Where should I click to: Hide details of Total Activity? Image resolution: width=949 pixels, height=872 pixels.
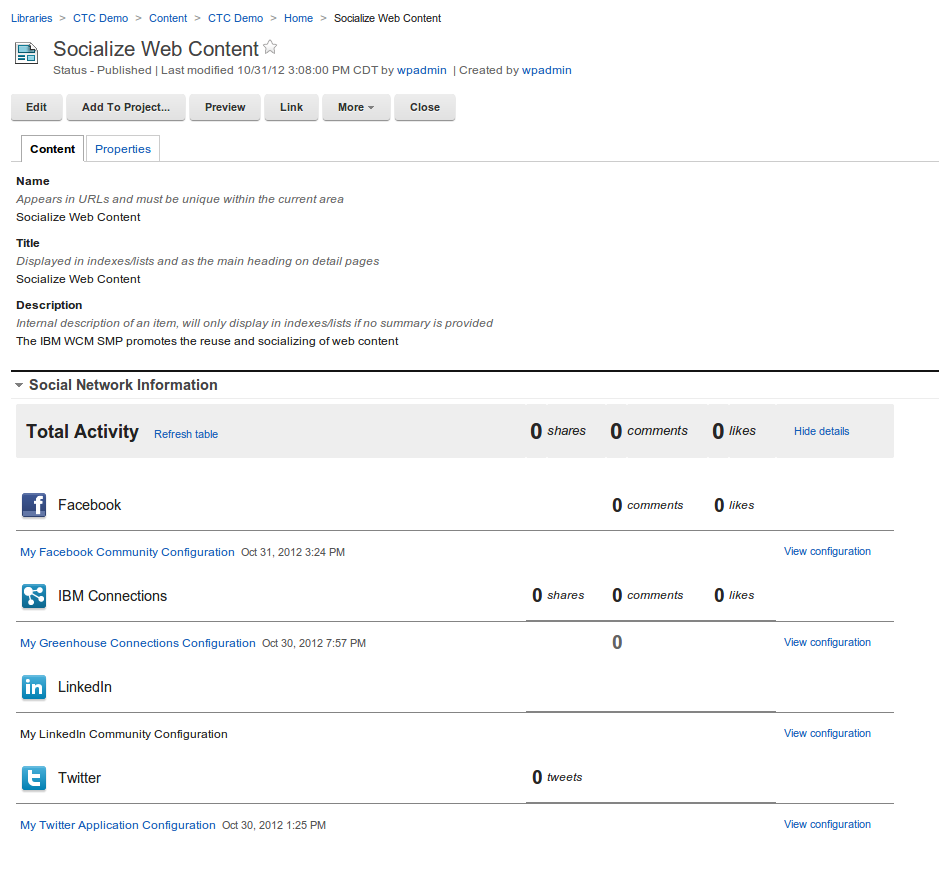tap(821, 431)
